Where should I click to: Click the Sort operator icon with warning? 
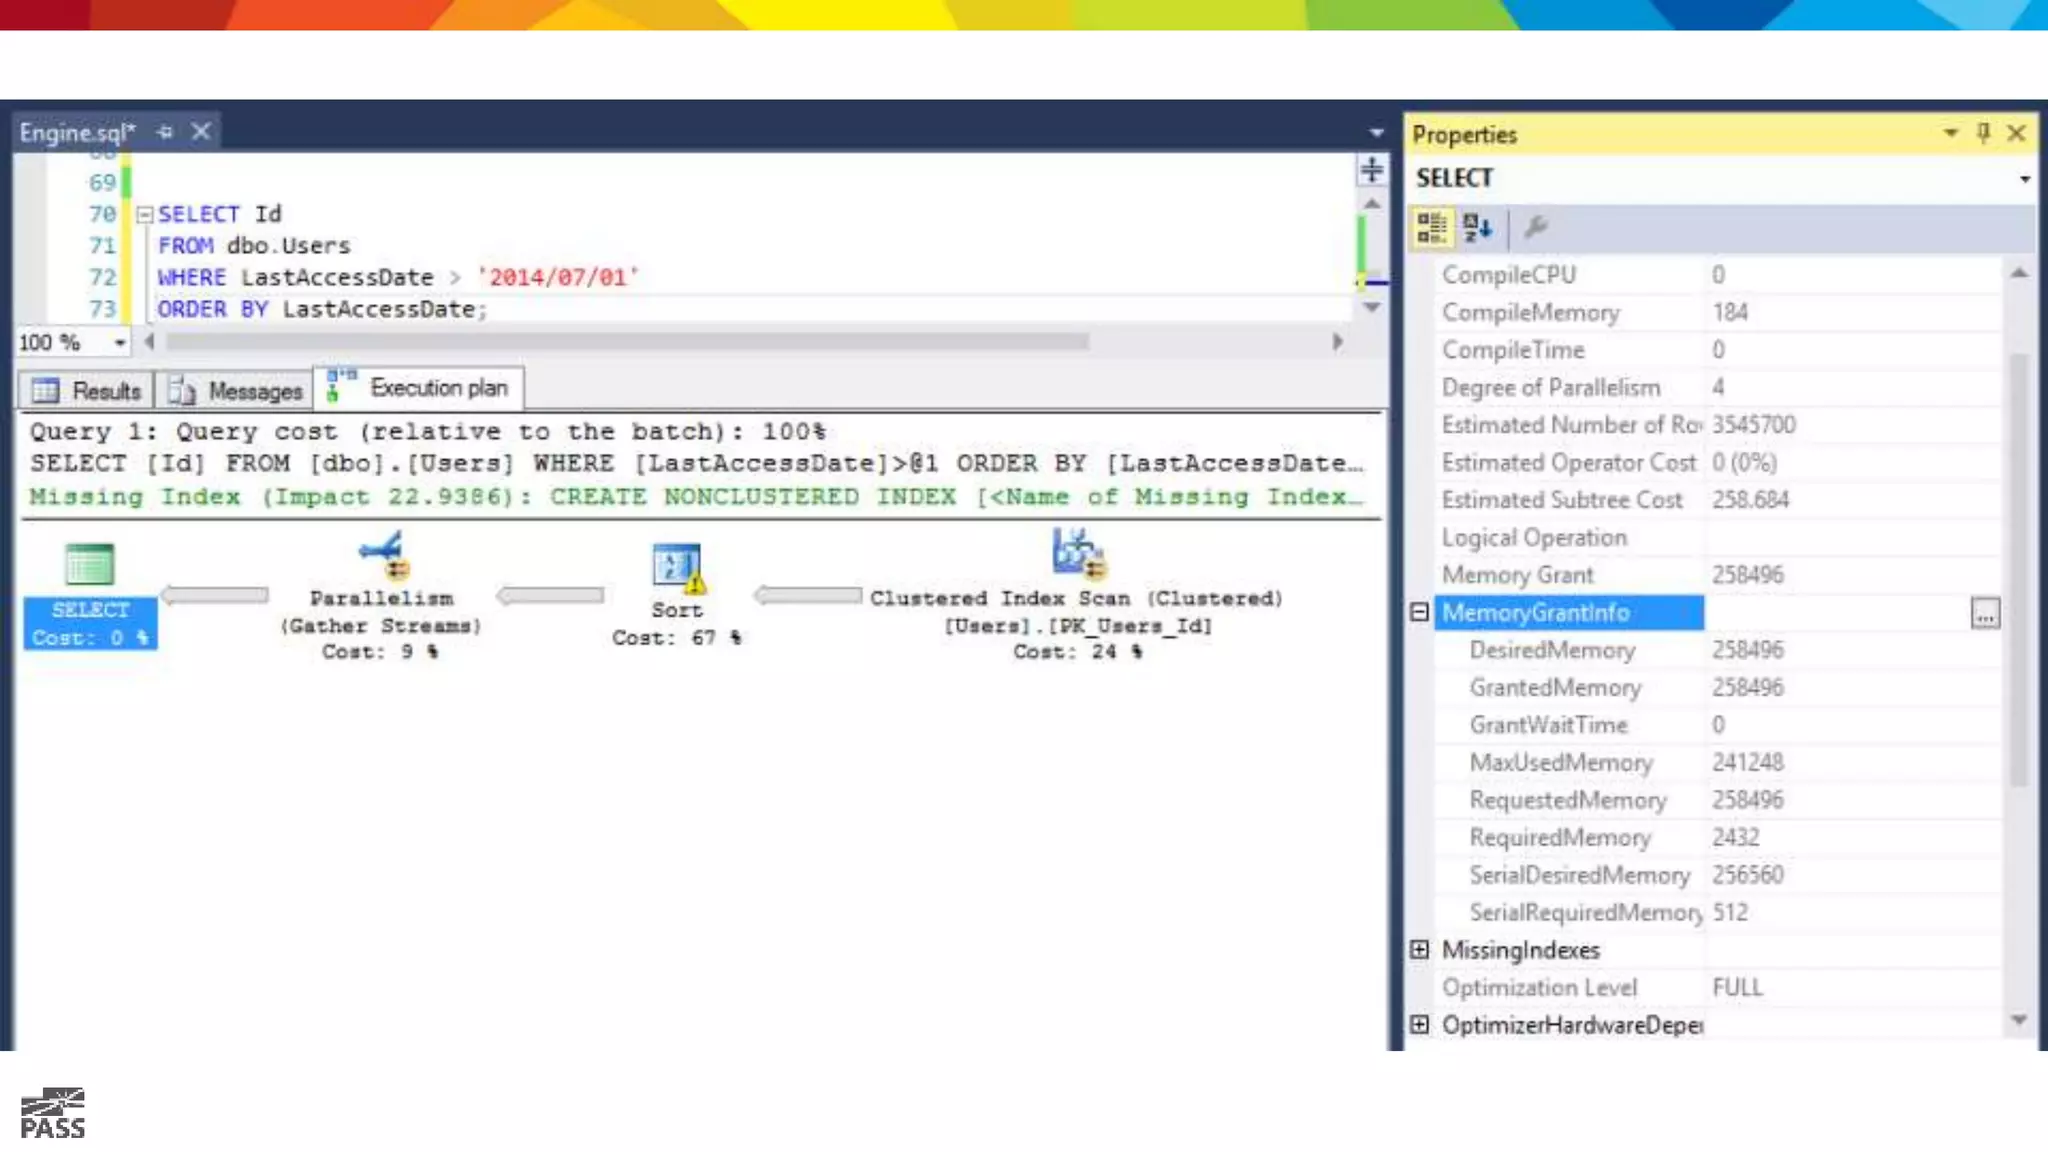point(678,567)
